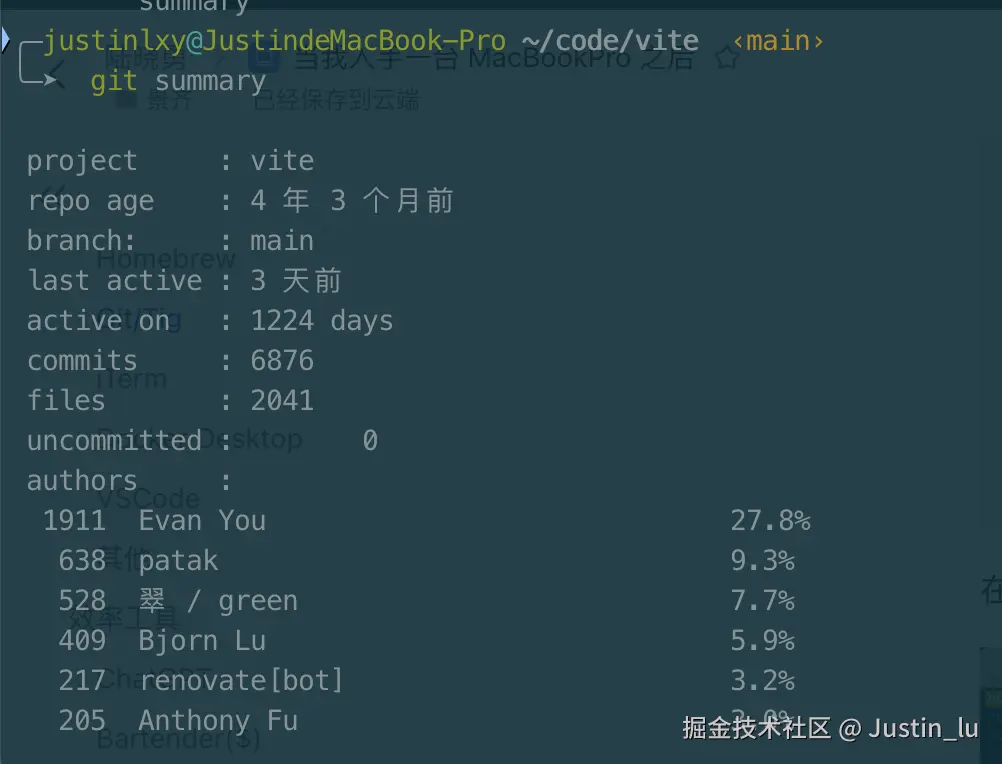Click the faint star favorite icon behind the terminal
This screenshot has height=764, width=1002.
point(727,59)
